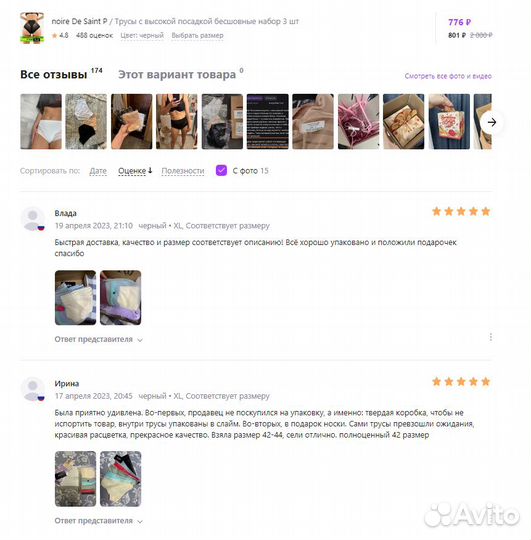Click the next arrow in photo carousel

coord(492,122)
